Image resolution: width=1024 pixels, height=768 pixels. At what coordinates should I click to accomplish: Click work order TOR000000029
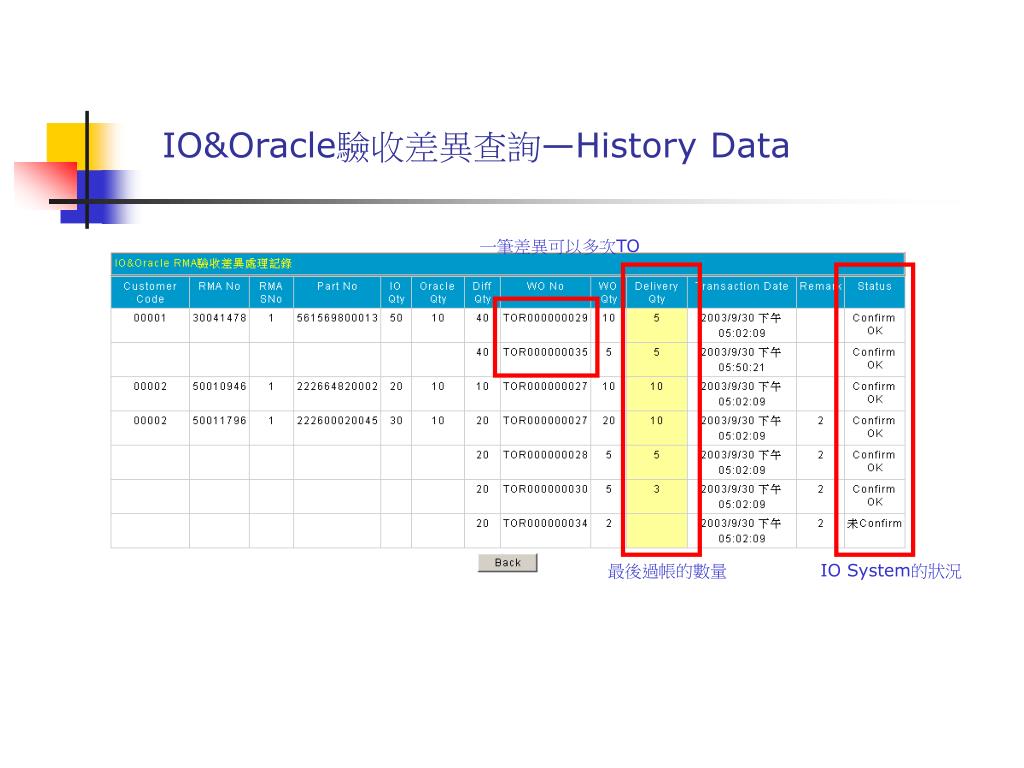click(x=545, y=318)
